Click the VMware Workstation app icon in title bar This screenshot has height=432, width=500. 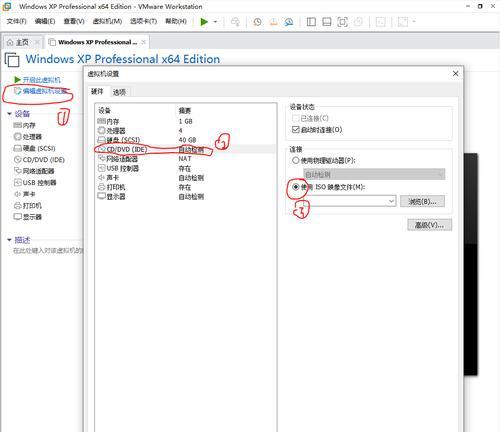point(7,6)
